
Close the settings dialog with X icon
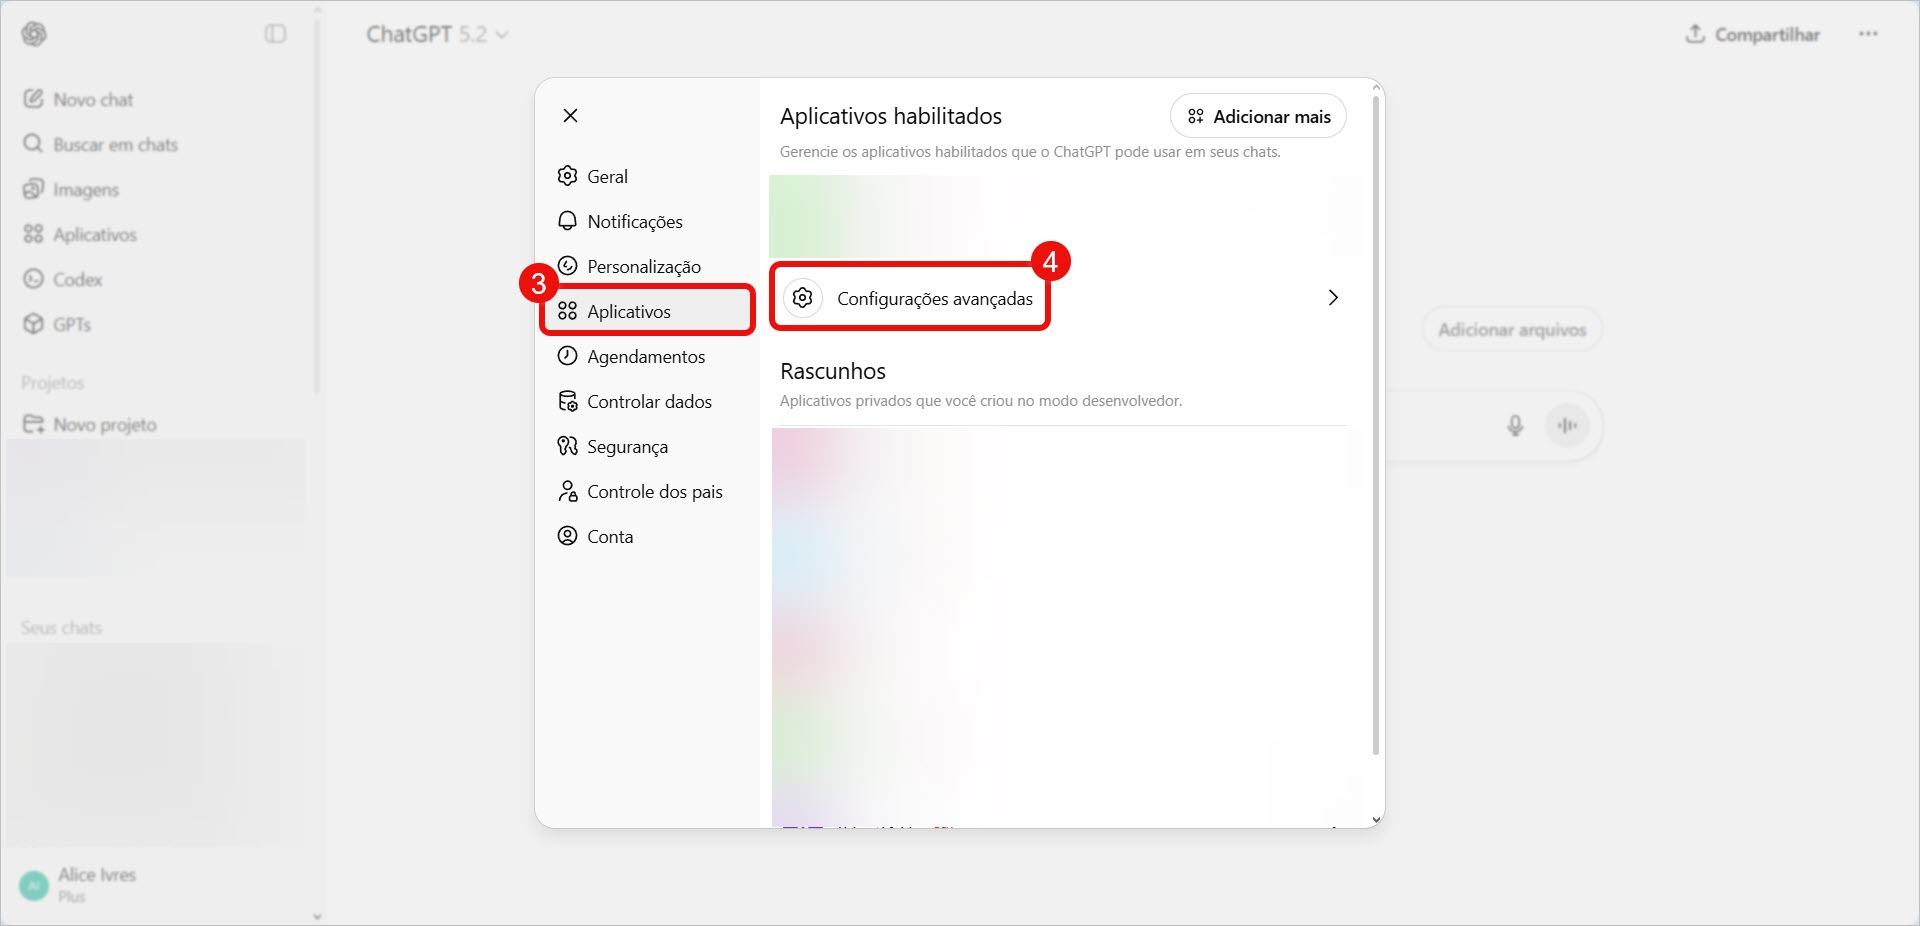570,116
